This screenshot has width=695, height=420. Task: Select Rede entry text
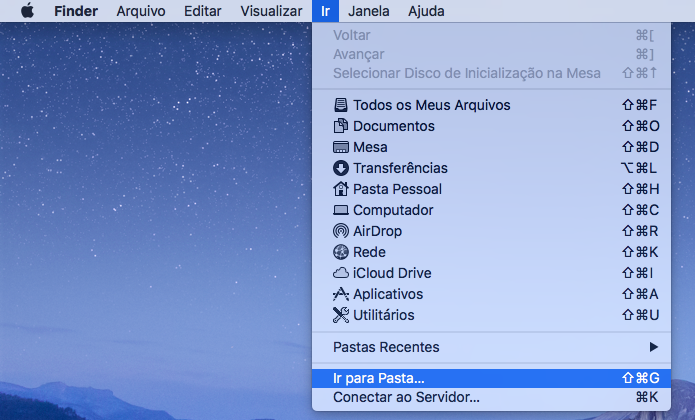point(369,252)
